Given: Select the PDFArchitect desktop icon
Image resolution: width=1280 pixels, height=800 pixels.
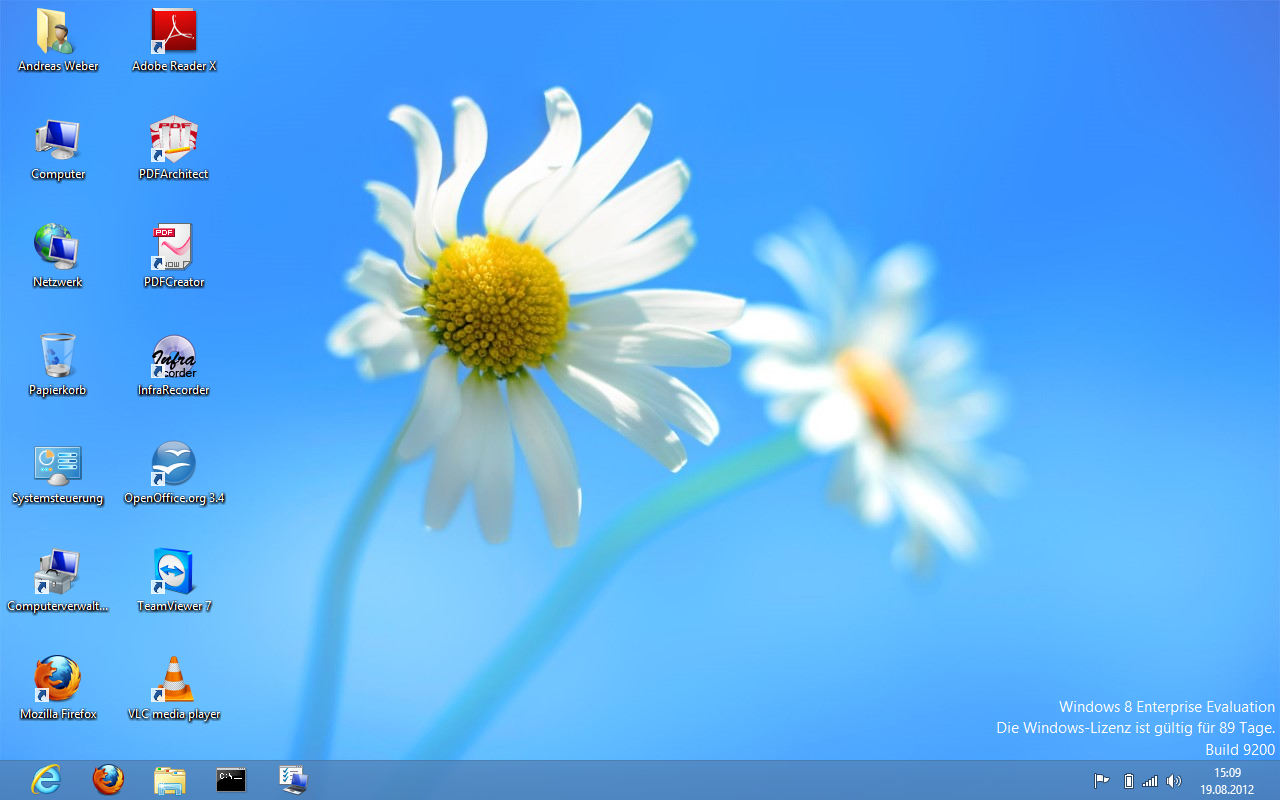Looking at the screenshot, I should [x=174, y=140].
